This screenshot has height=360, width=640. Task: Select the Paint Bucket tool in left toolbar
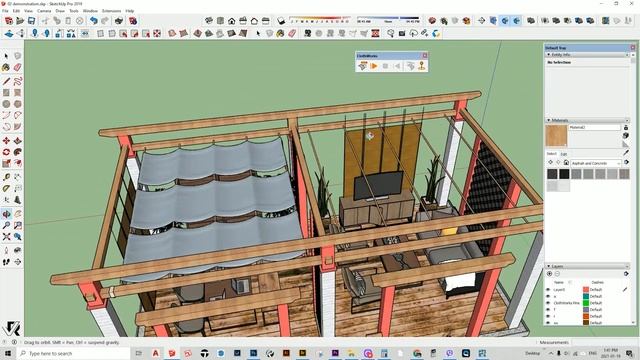6,67
